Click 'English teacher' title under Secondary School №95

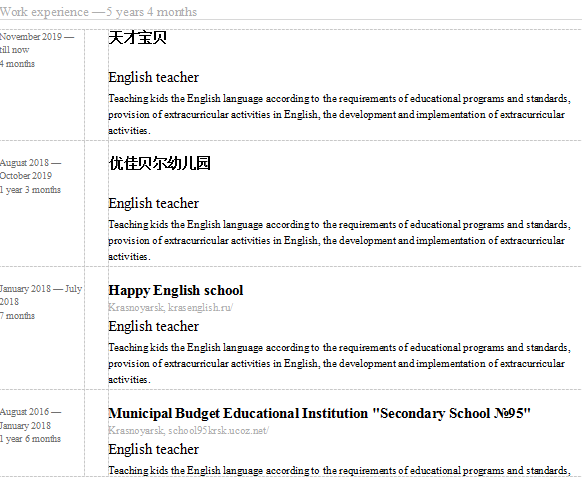click(154, 449)
